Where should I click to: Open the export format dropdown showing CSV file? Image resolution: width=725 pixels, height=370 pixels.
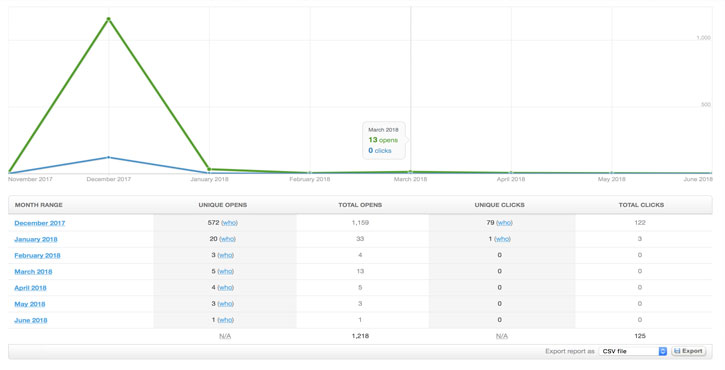click(x=633, y=352)
